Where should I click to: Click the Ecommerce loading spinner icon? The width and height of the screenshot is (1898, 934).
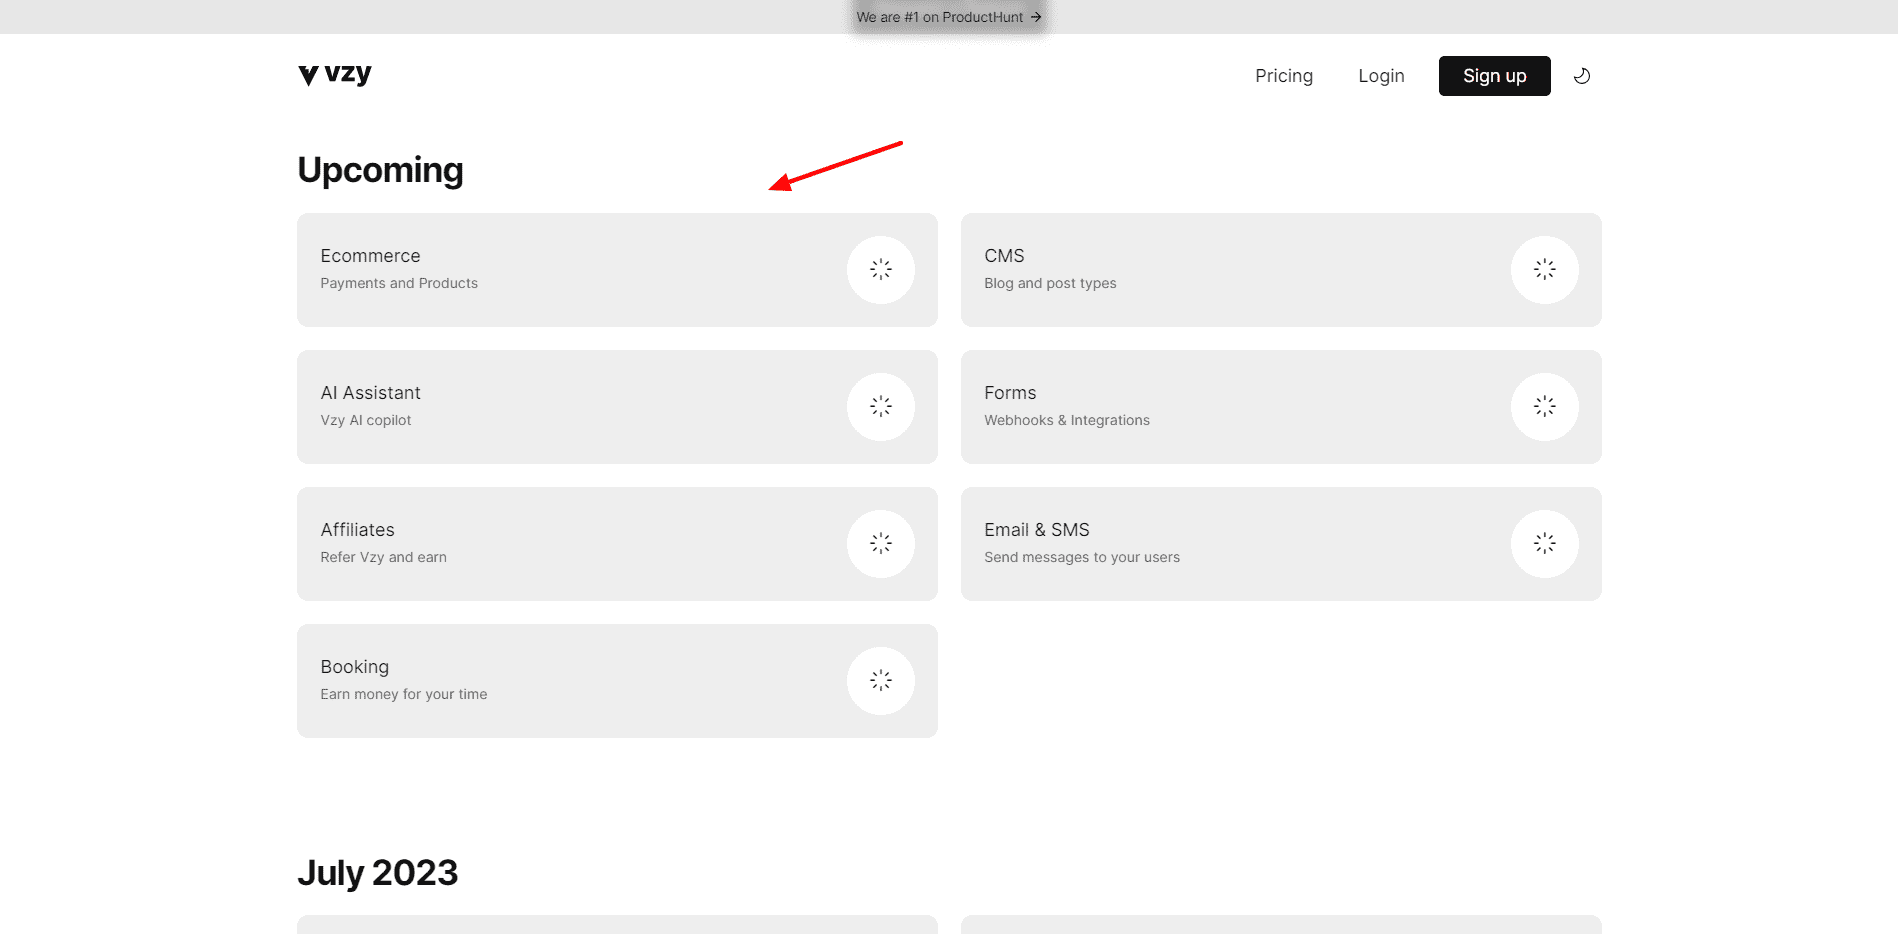point(881,270)
